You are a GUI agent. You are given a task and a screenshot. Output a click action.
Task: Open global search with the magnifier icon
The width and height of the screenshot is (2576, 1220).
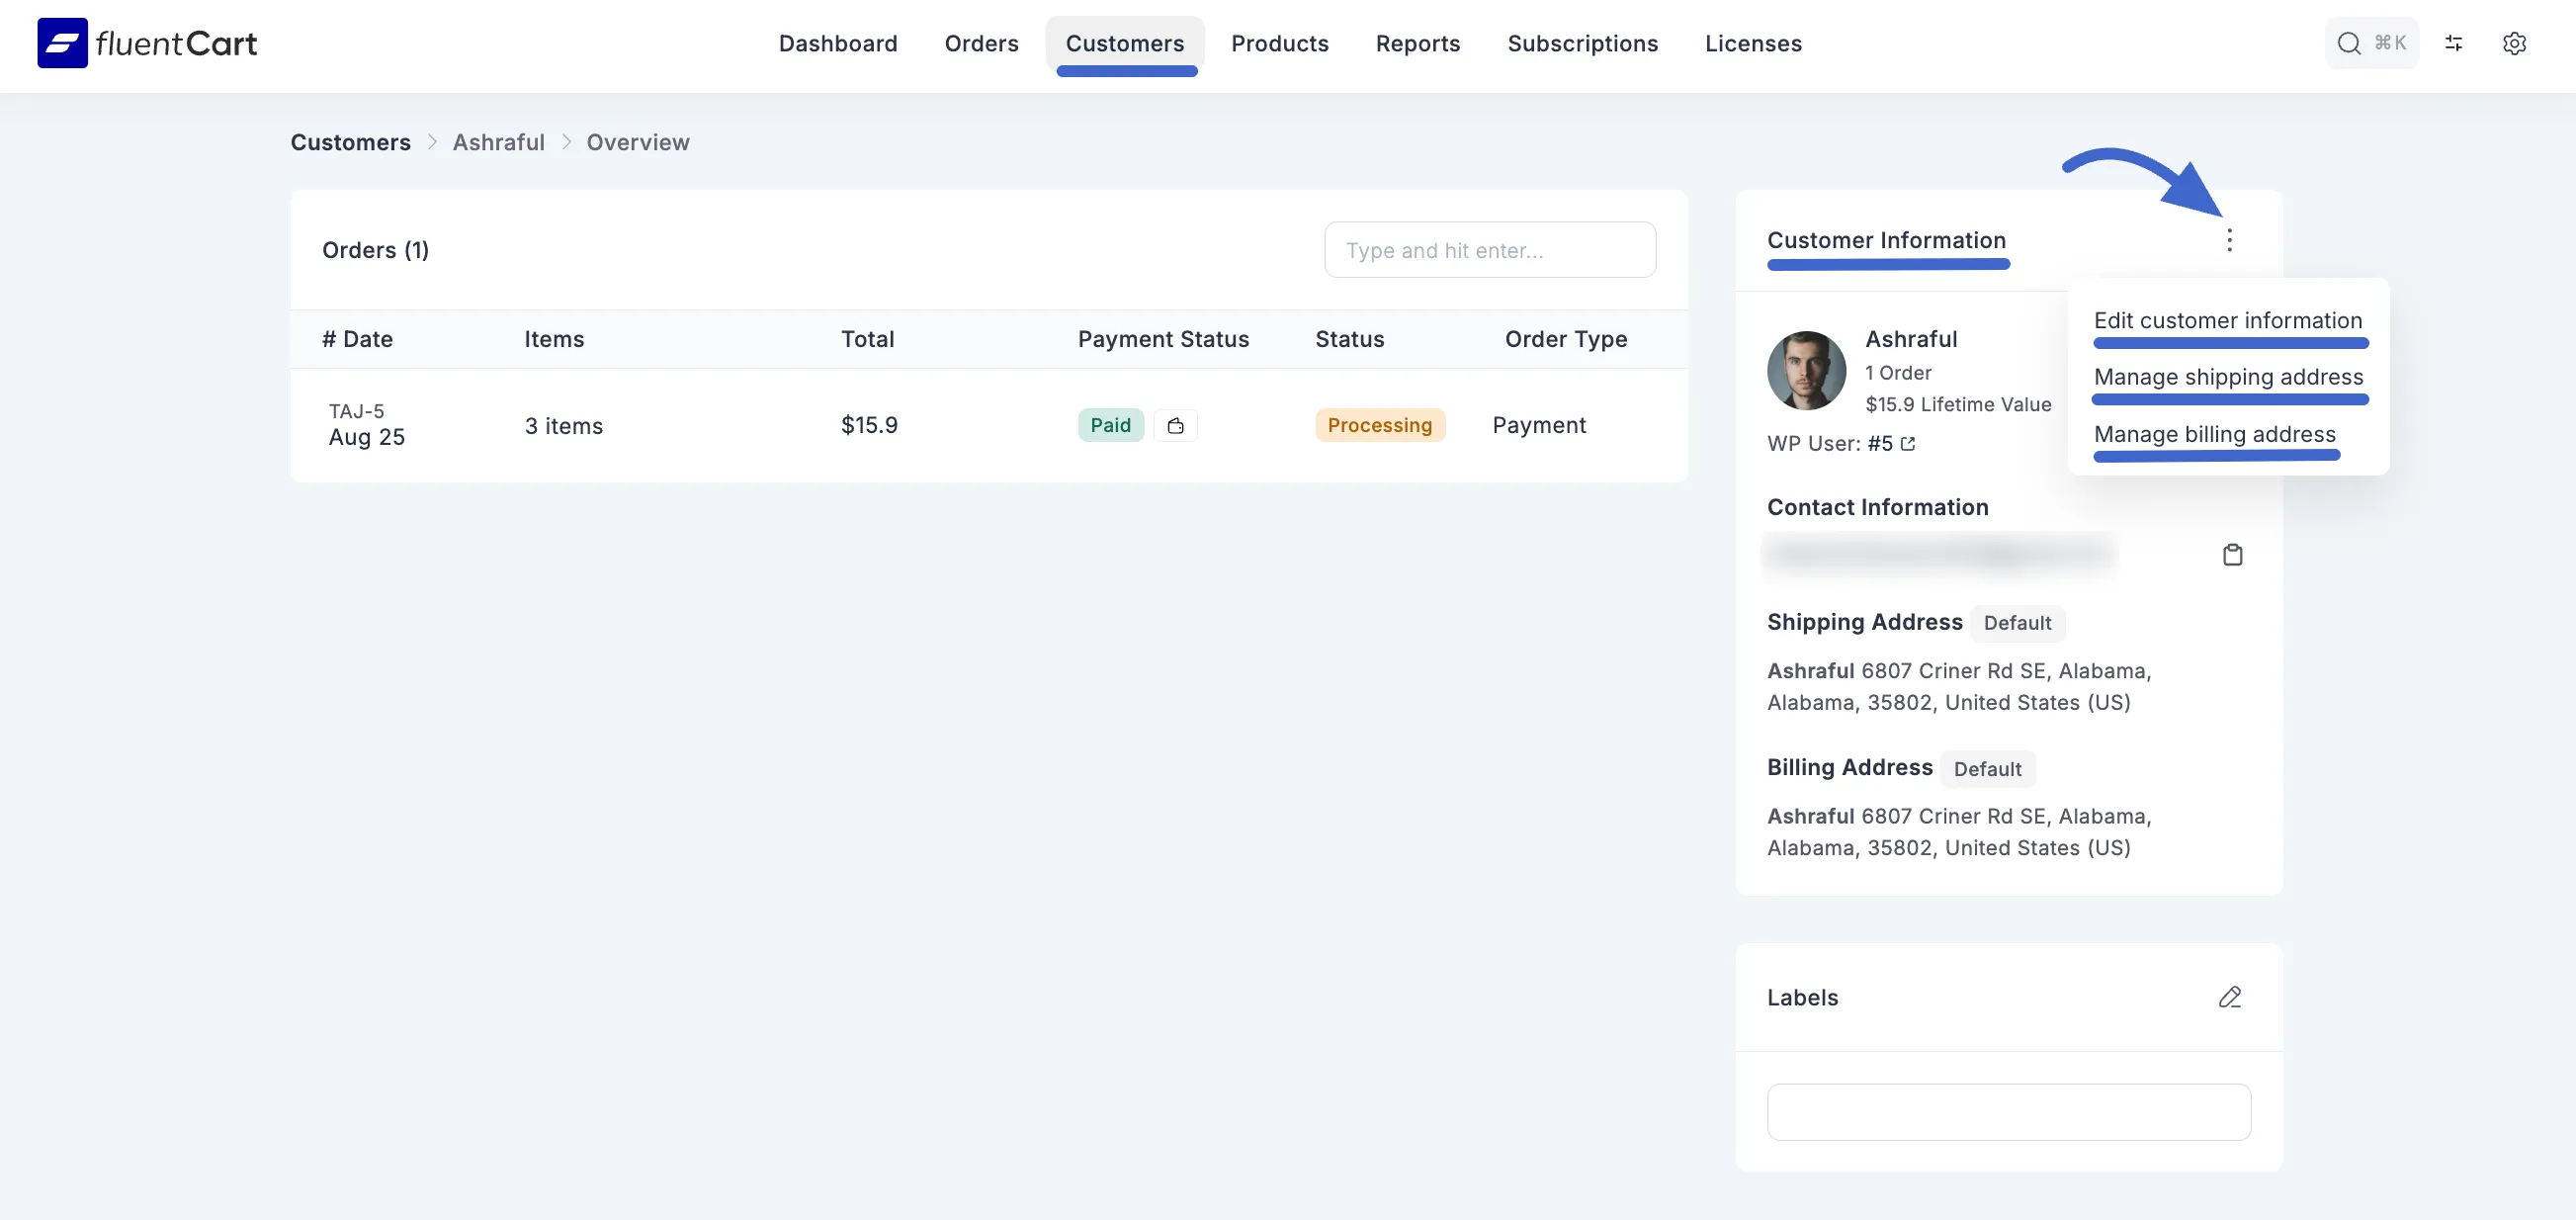2348,43
